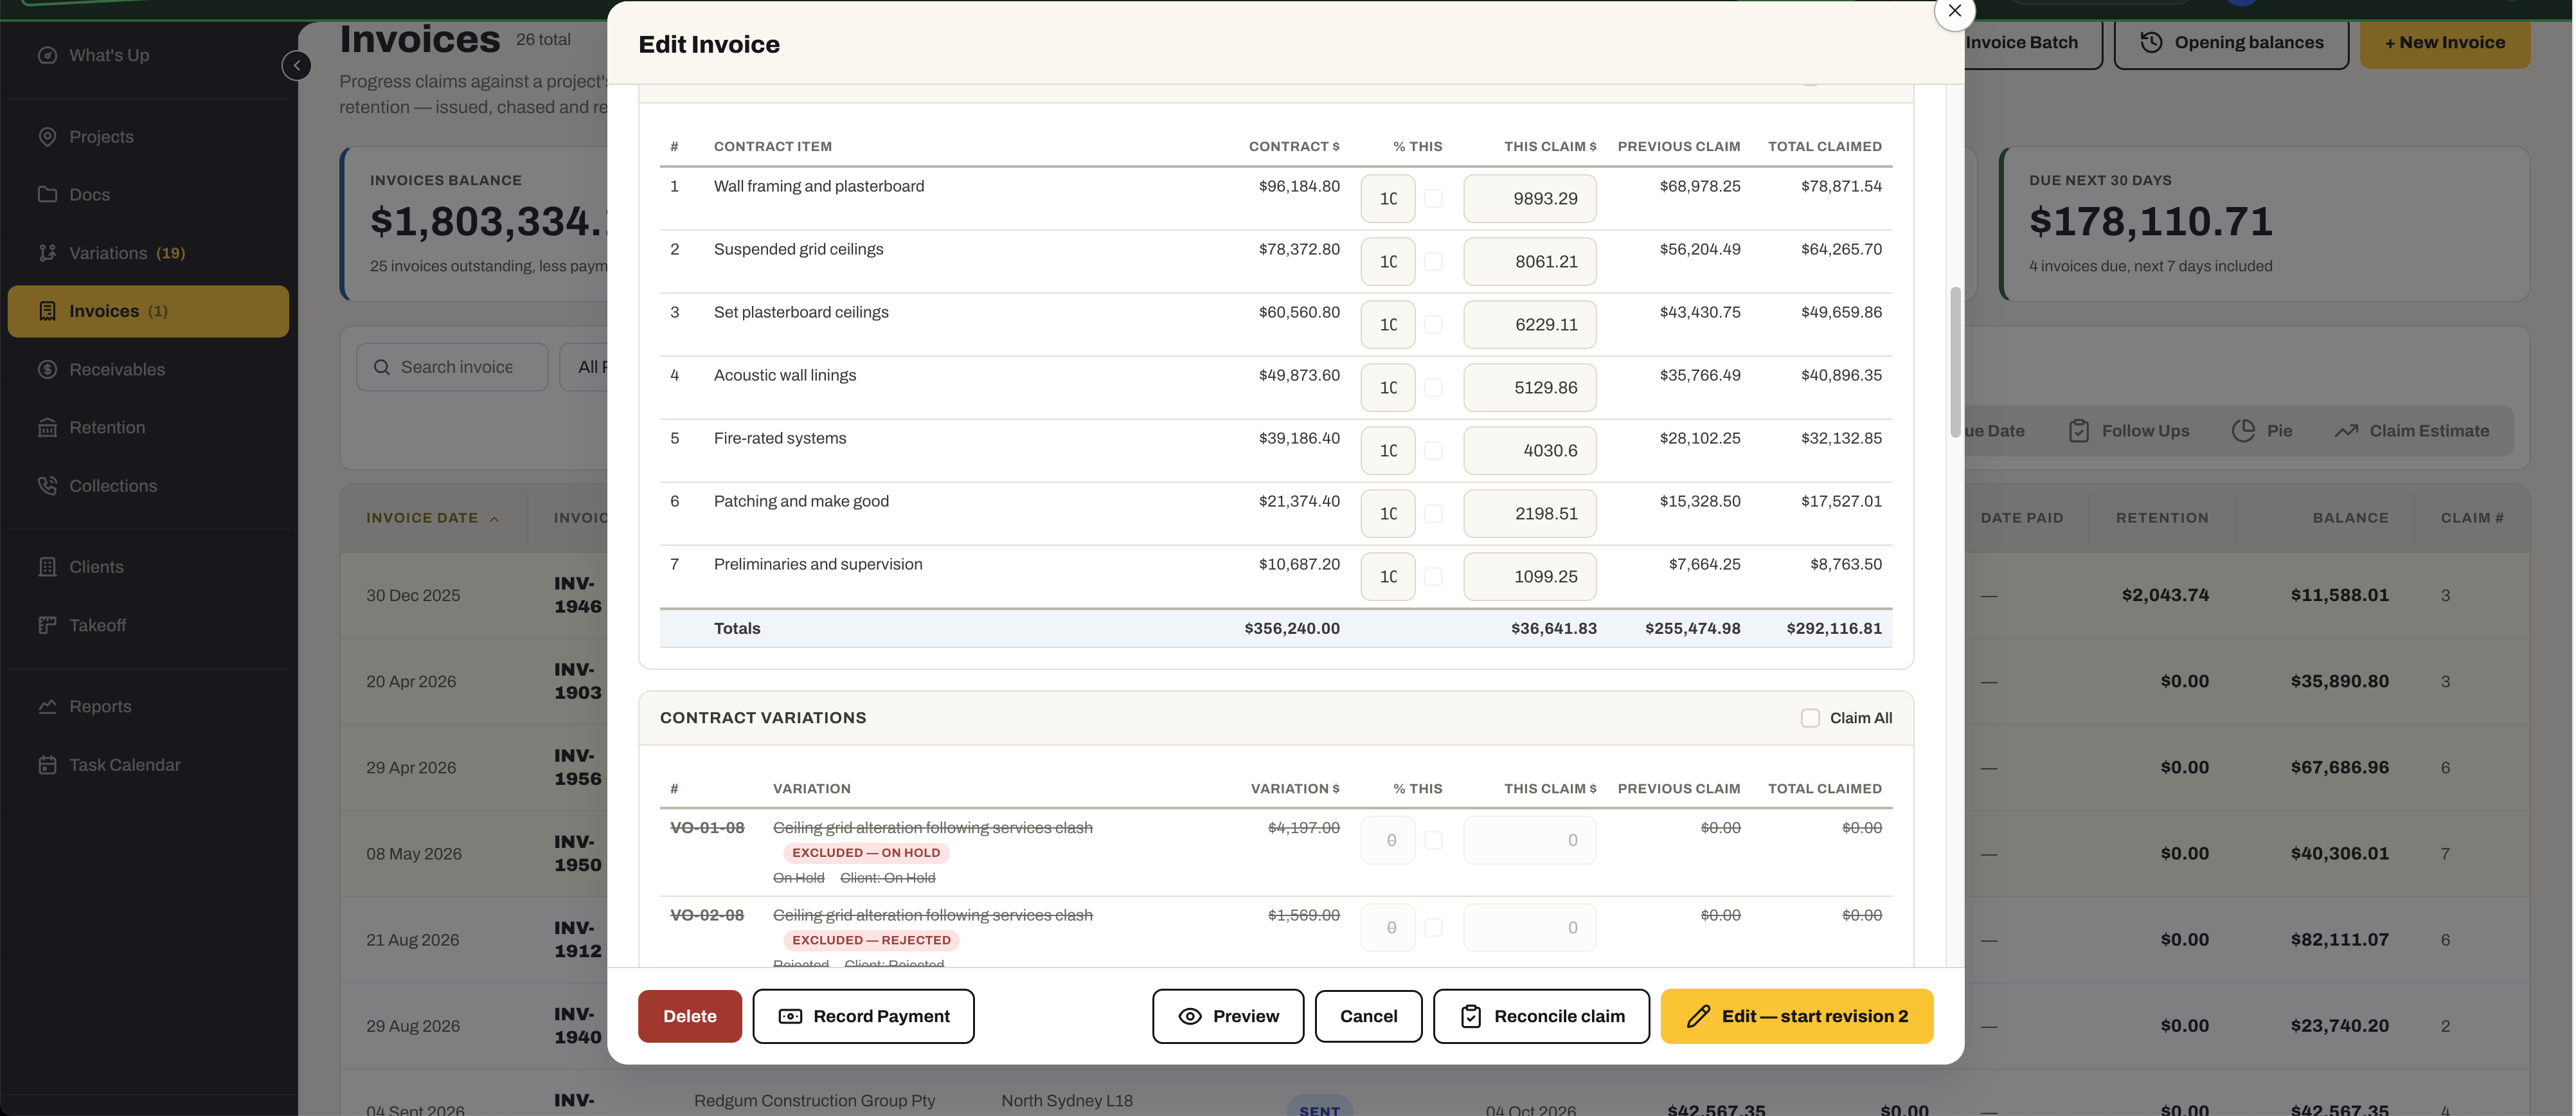Enable Claim All for contract variations

click(1810, 718)
